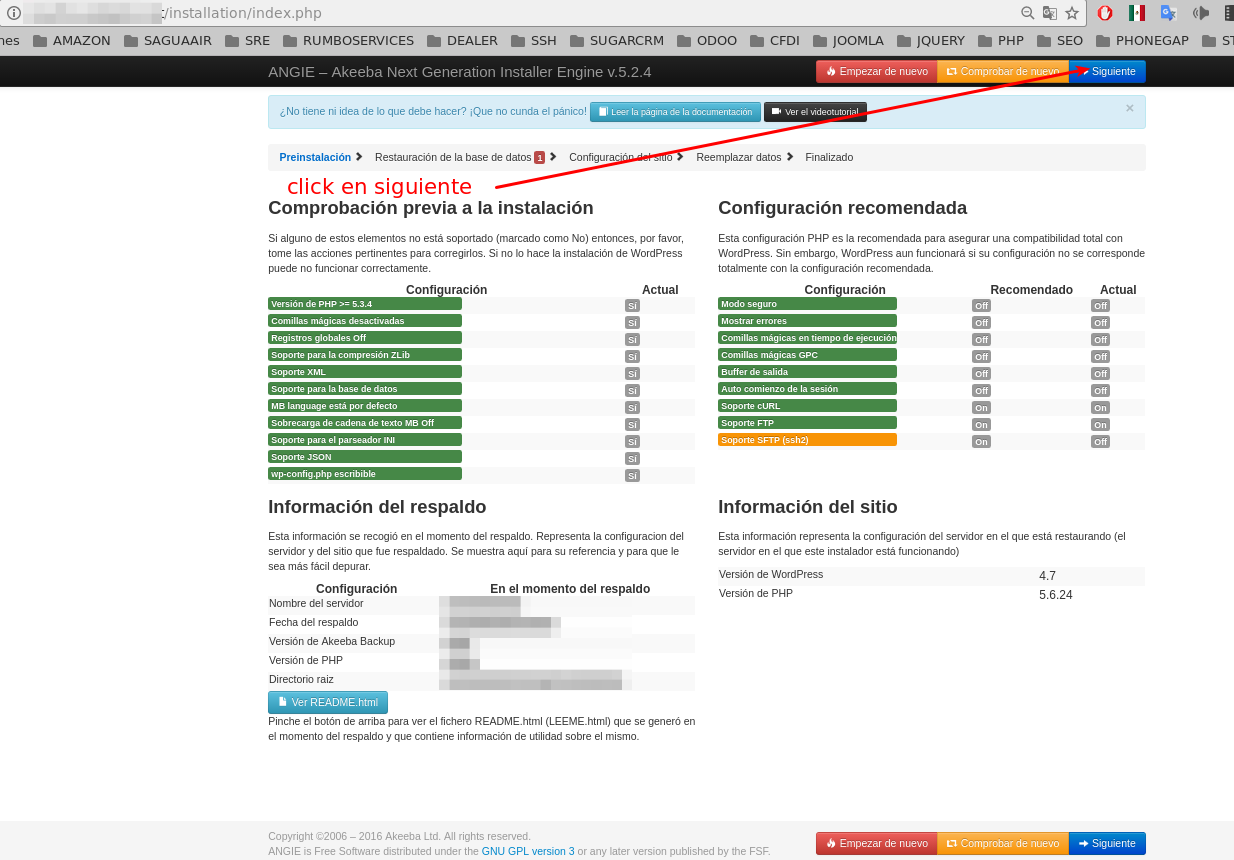Screen dimensions: 1234x860
Task: Open the SSH bookmarks folder
Action: click(534, 41)
